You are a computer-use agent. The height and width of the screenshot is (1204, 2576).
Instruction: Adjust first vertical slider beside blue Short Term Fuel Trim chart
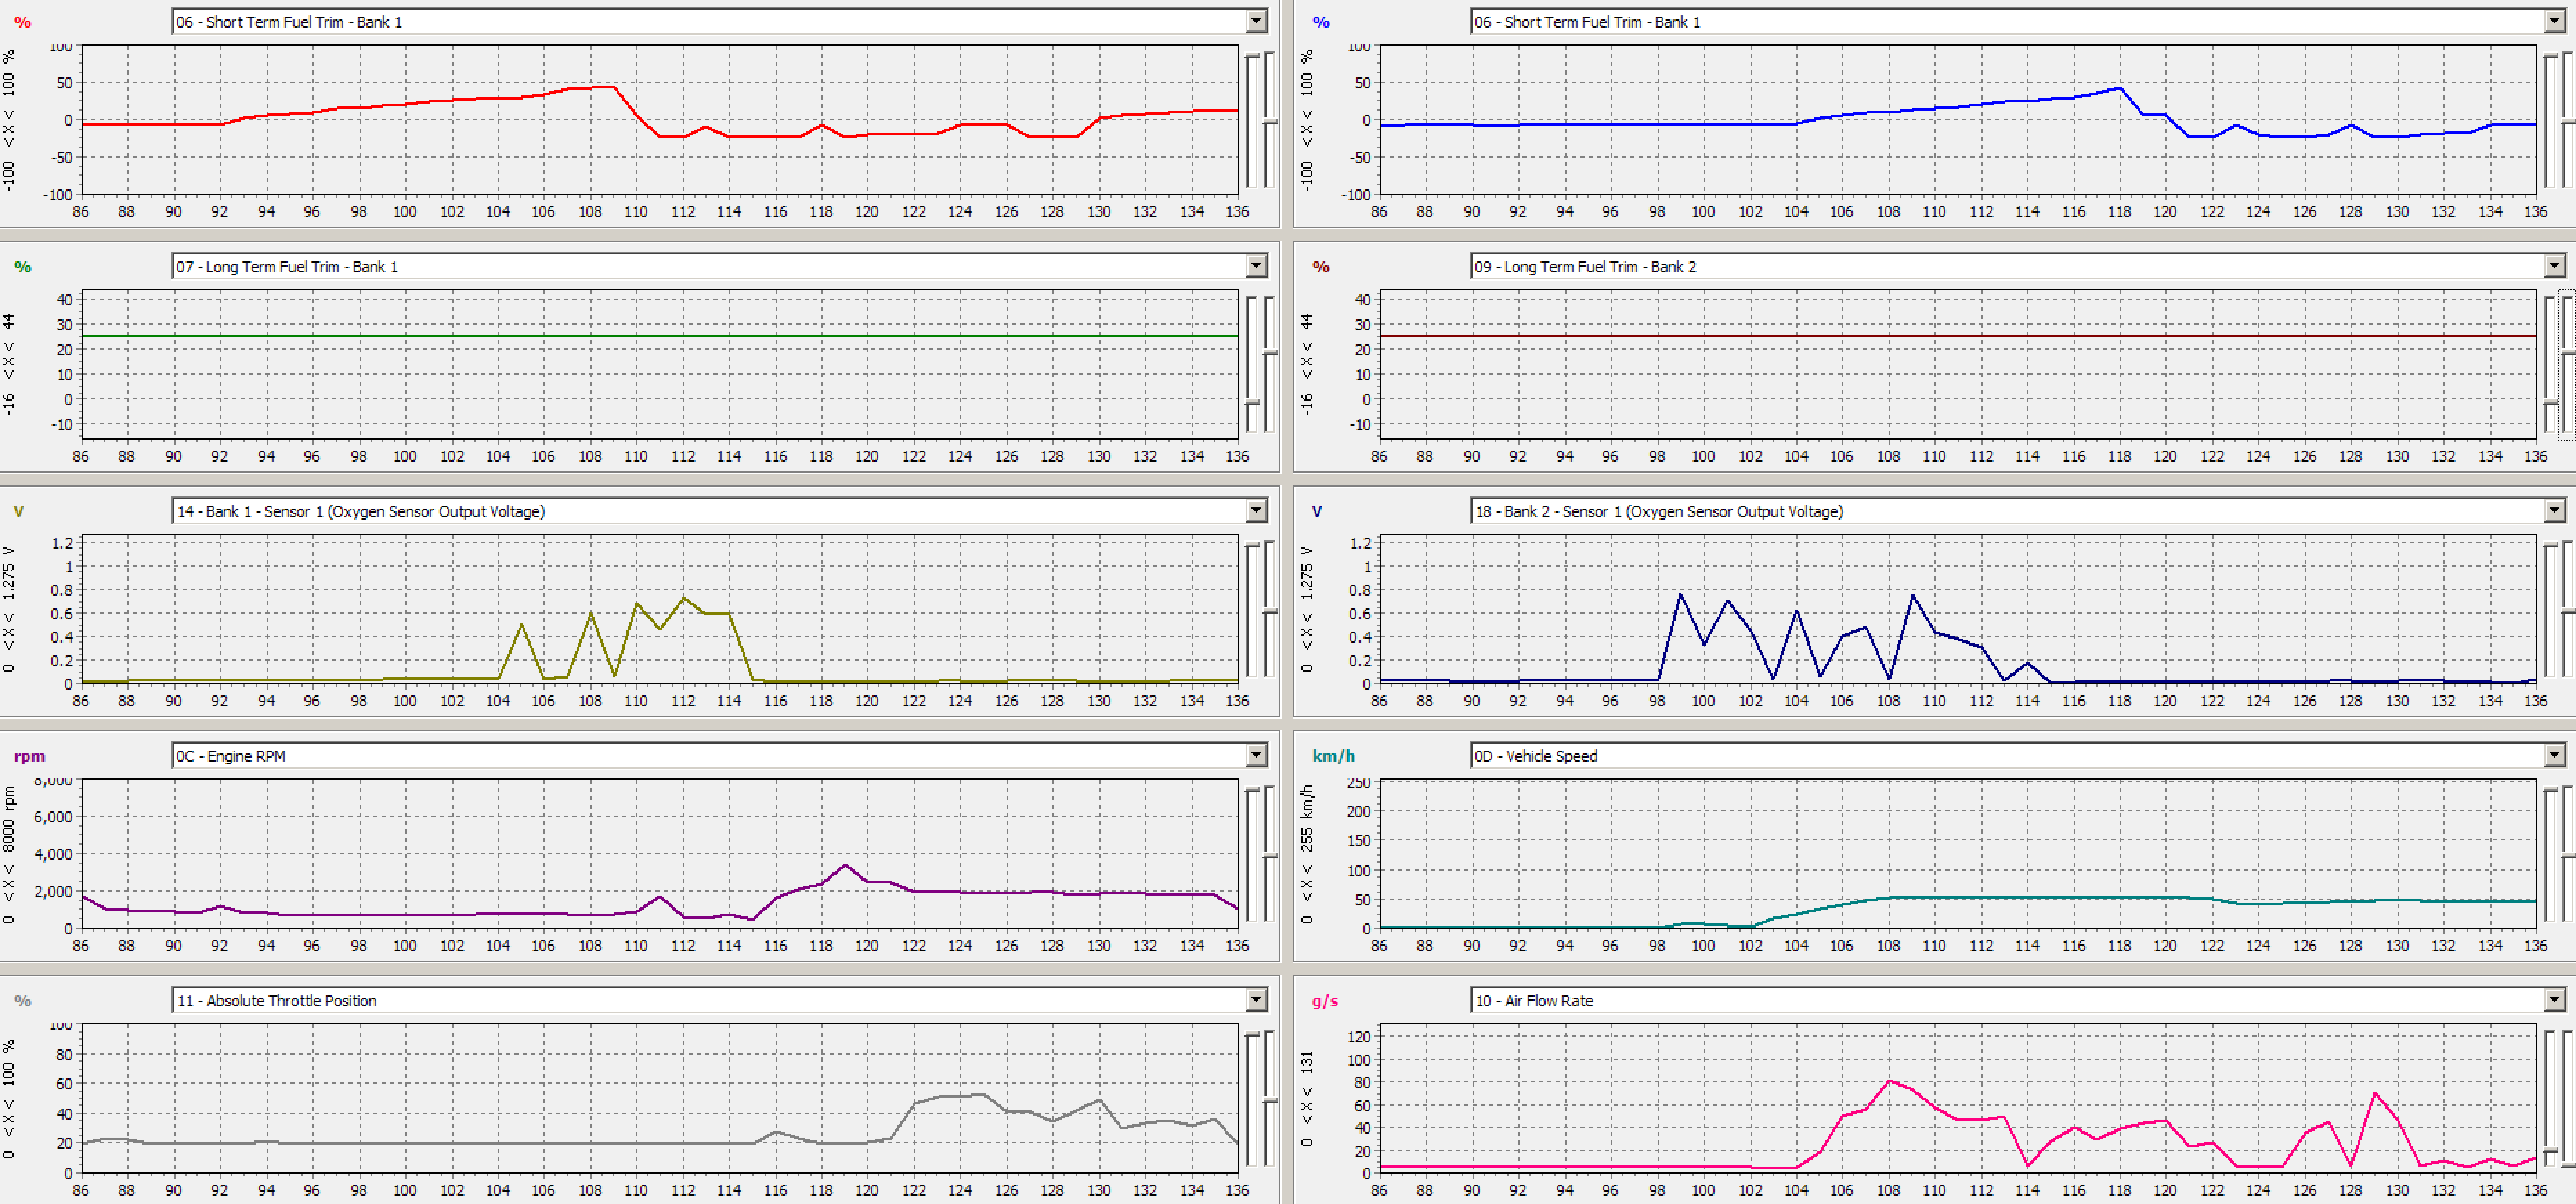[2549, 120]
